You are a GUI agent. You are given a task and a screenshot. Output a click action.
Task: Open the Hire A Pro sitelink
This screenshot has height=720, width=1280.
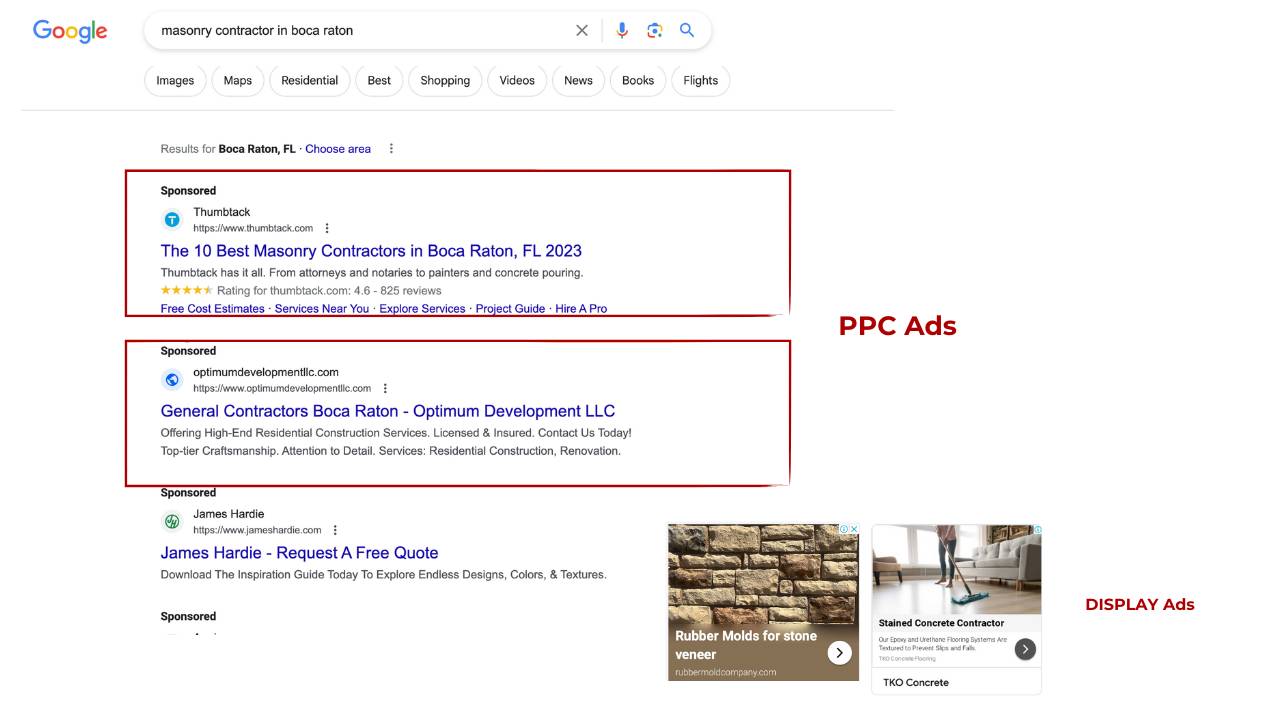coord(581,309)
